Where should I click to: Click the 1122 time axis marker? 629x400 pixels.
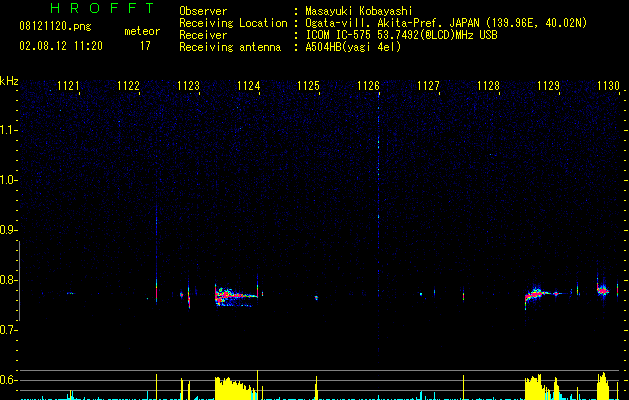point(128,86)
